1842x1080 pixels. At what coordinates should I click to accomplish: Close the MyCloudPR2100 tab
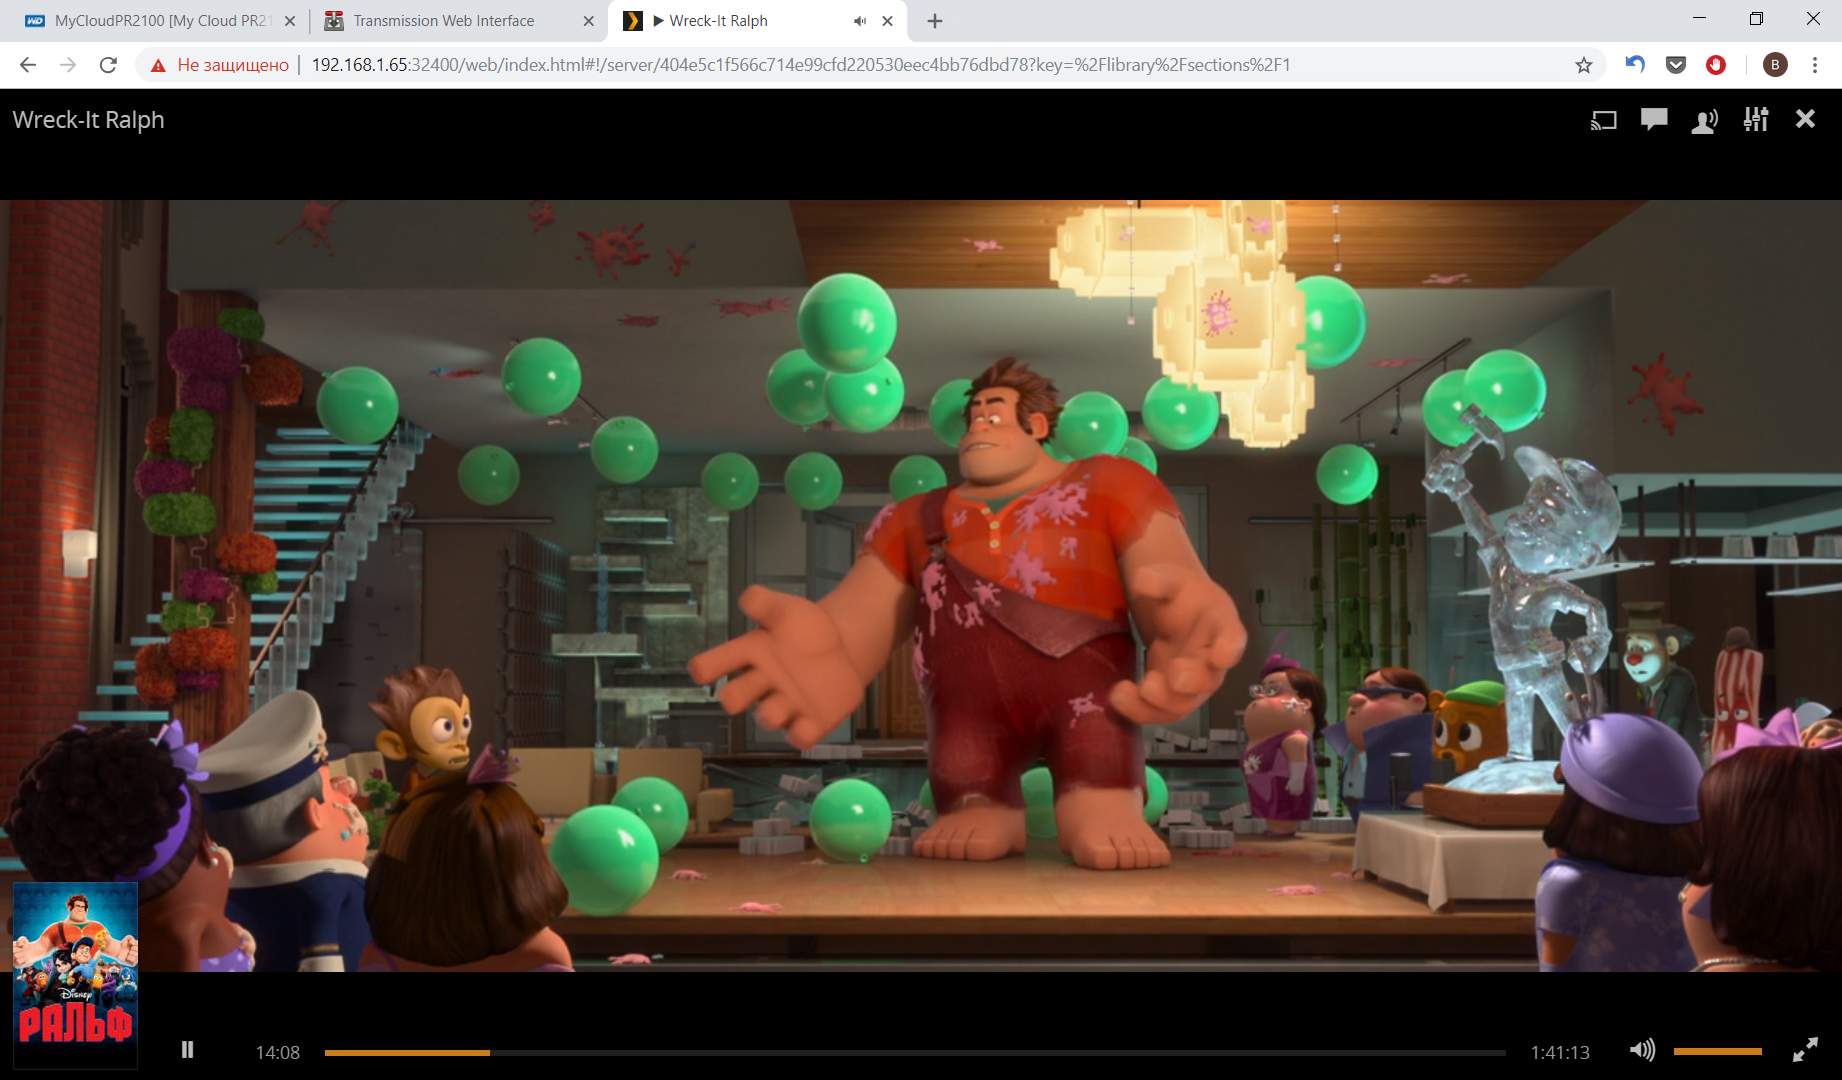290,21
